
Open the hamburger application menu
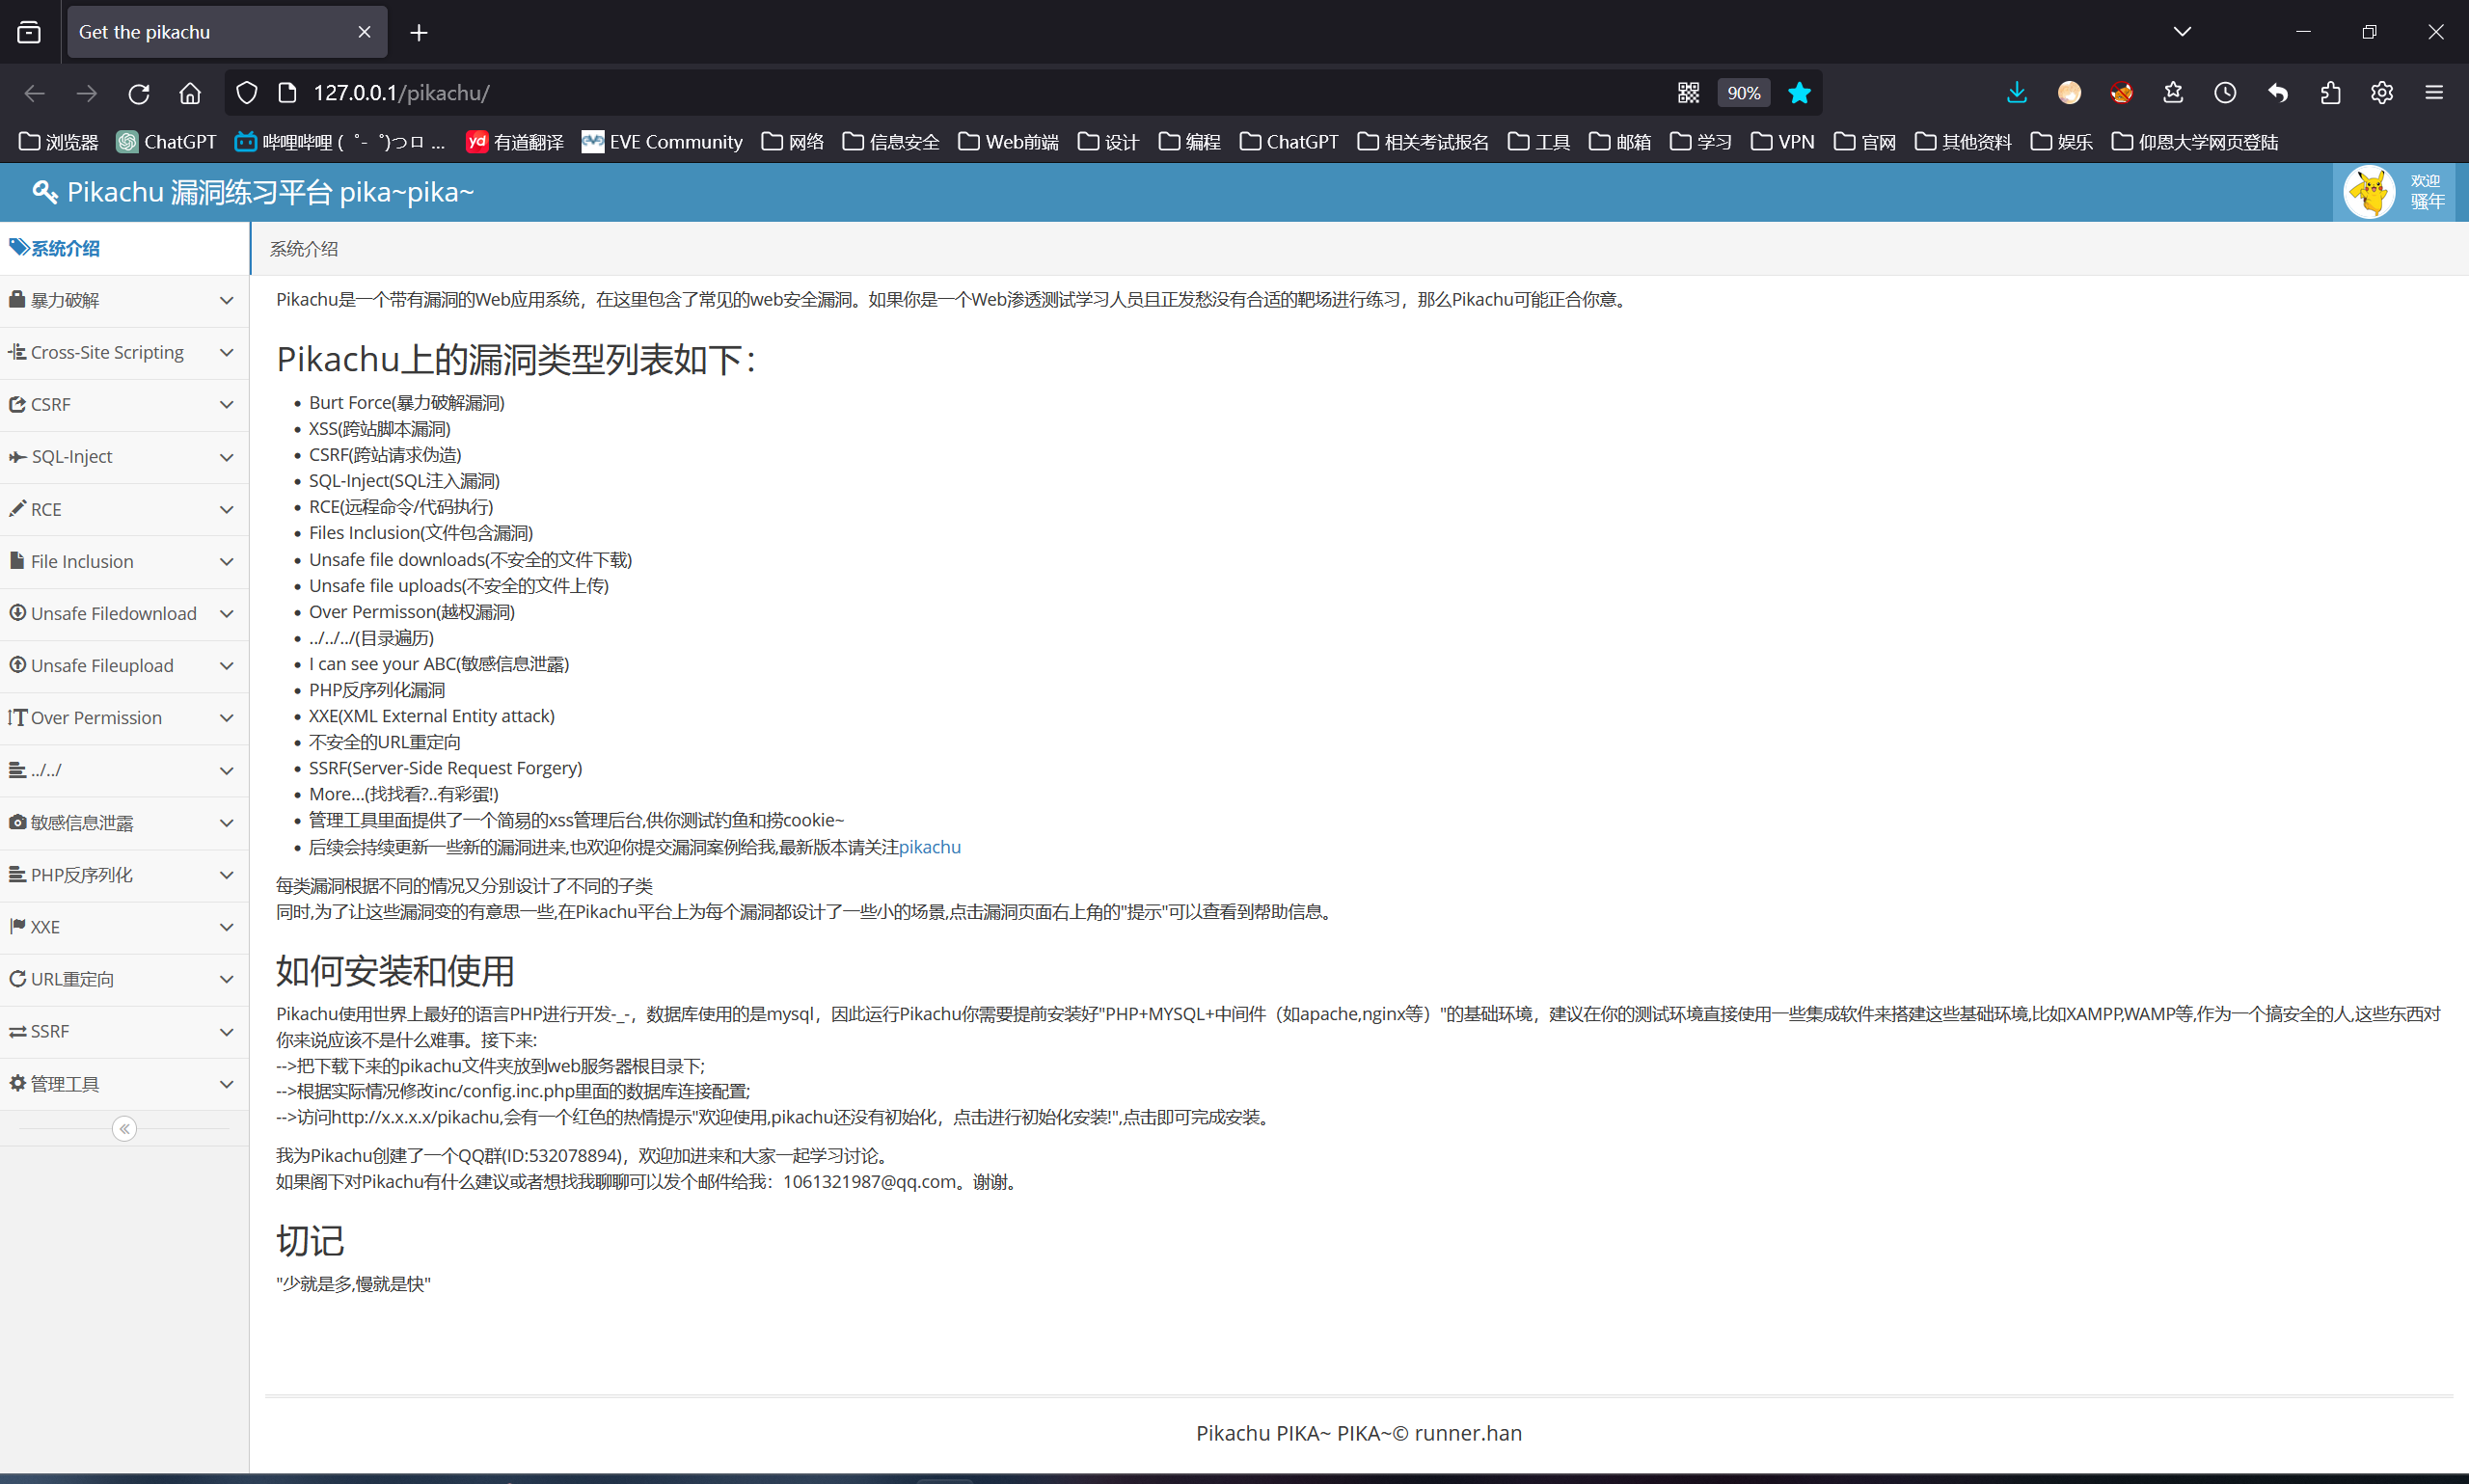coord(2434,93)
